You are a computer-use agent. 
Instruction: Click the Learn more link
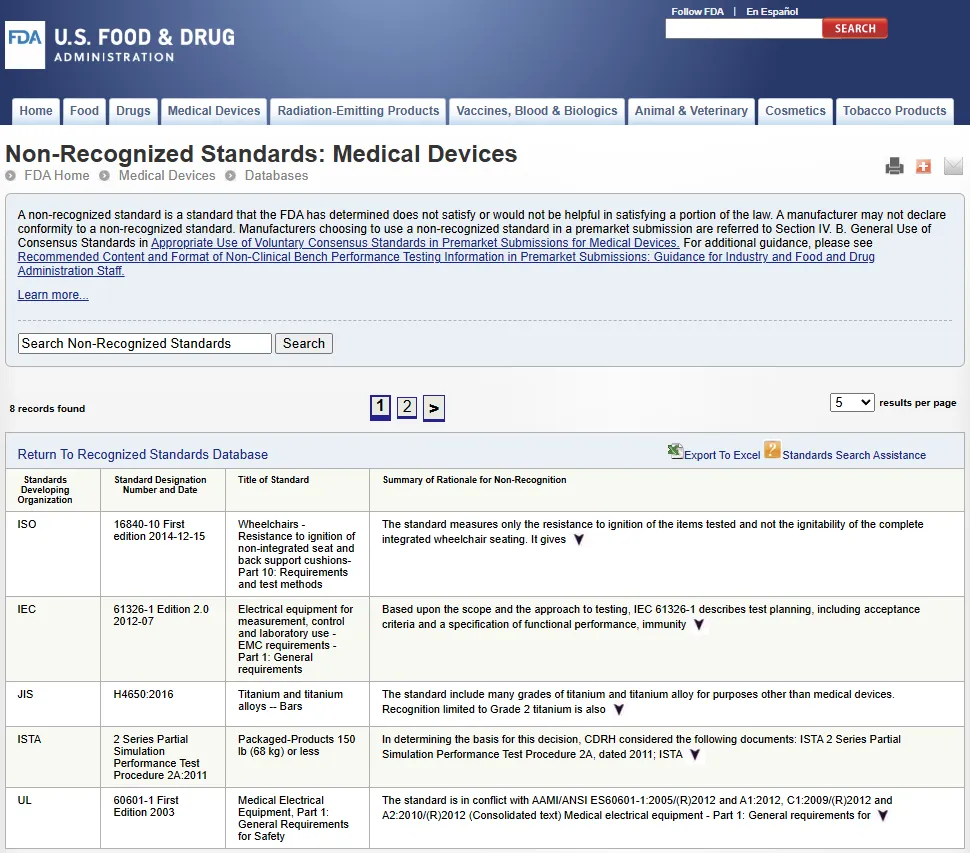(x=53, y=295)
